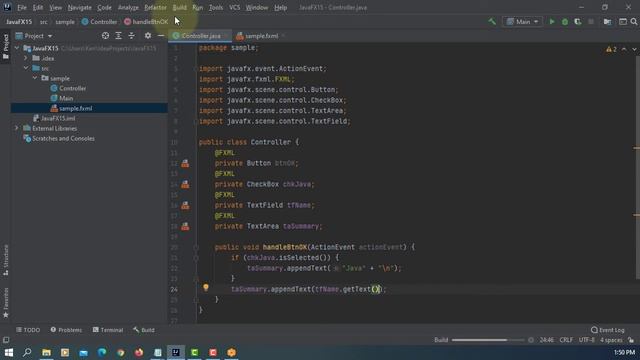This screenshot has width=640, height=360.
Task: Open Search Everywhere magnifier icon
Action: 634,22
